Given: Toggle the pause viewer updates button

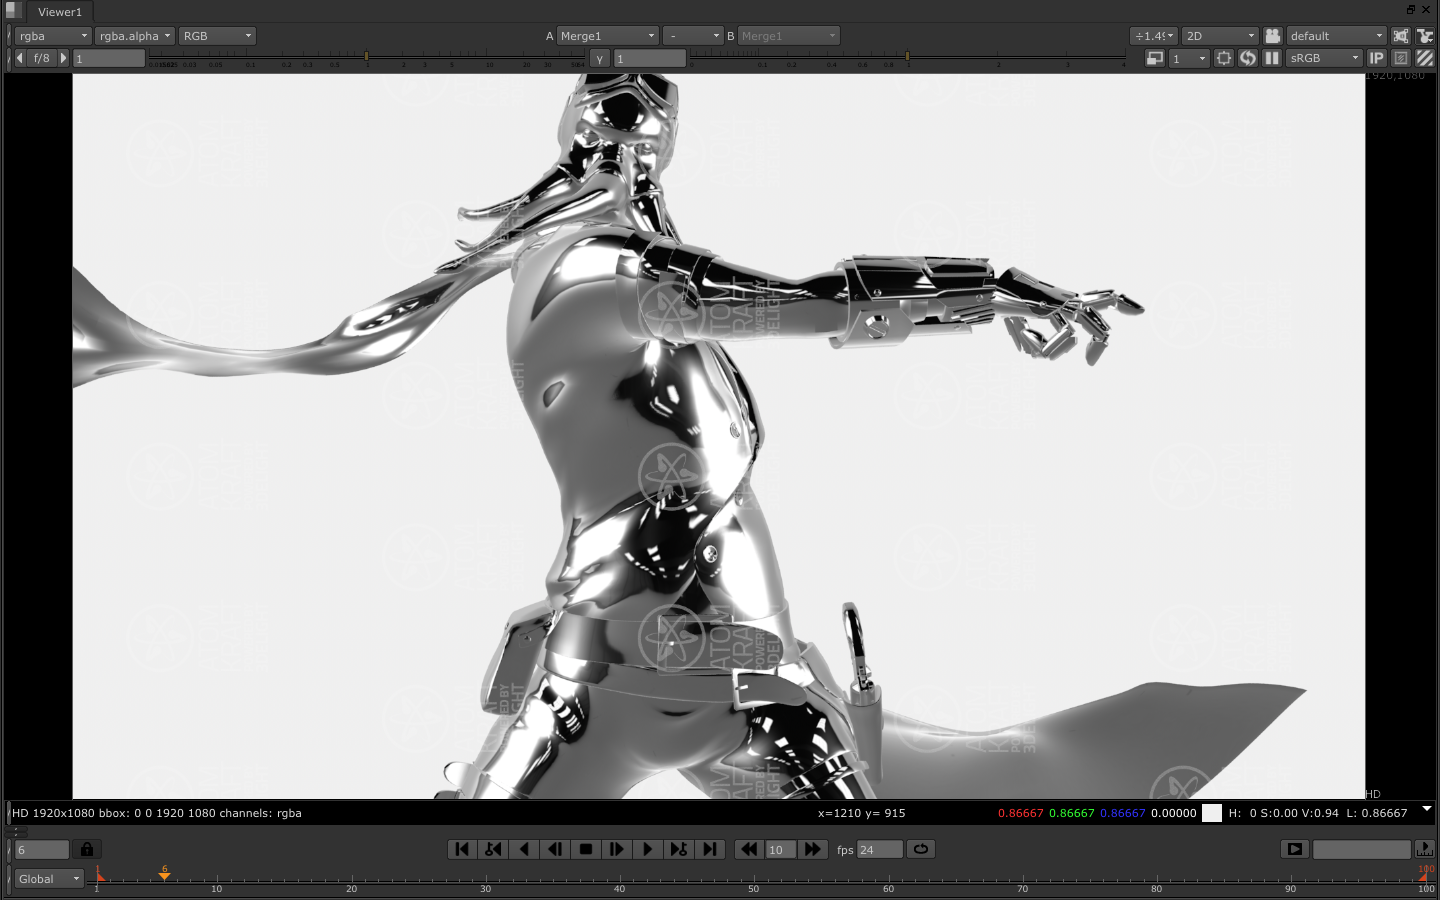Looking at the screenshot, I should (x=1272, y=58).
